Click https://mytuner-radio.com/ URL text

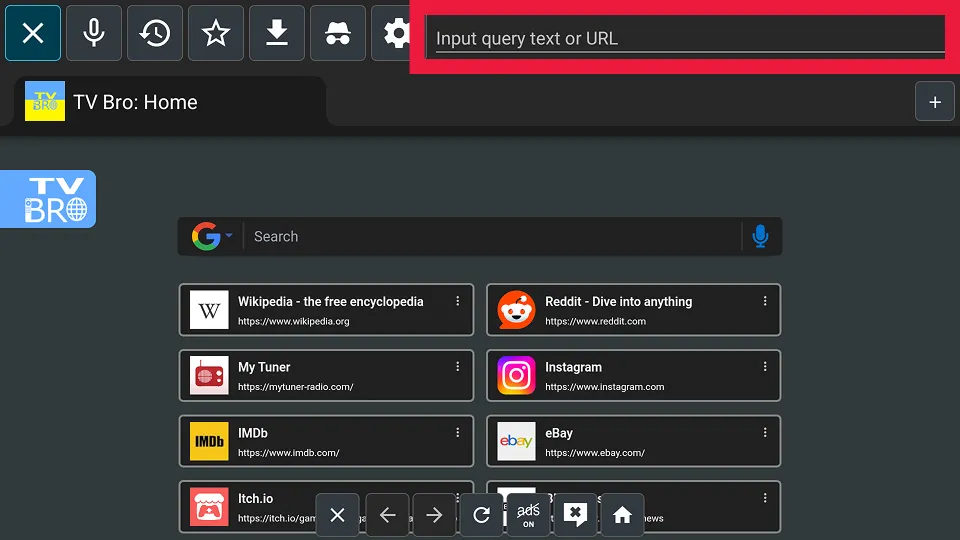click(x=296, y=387)
